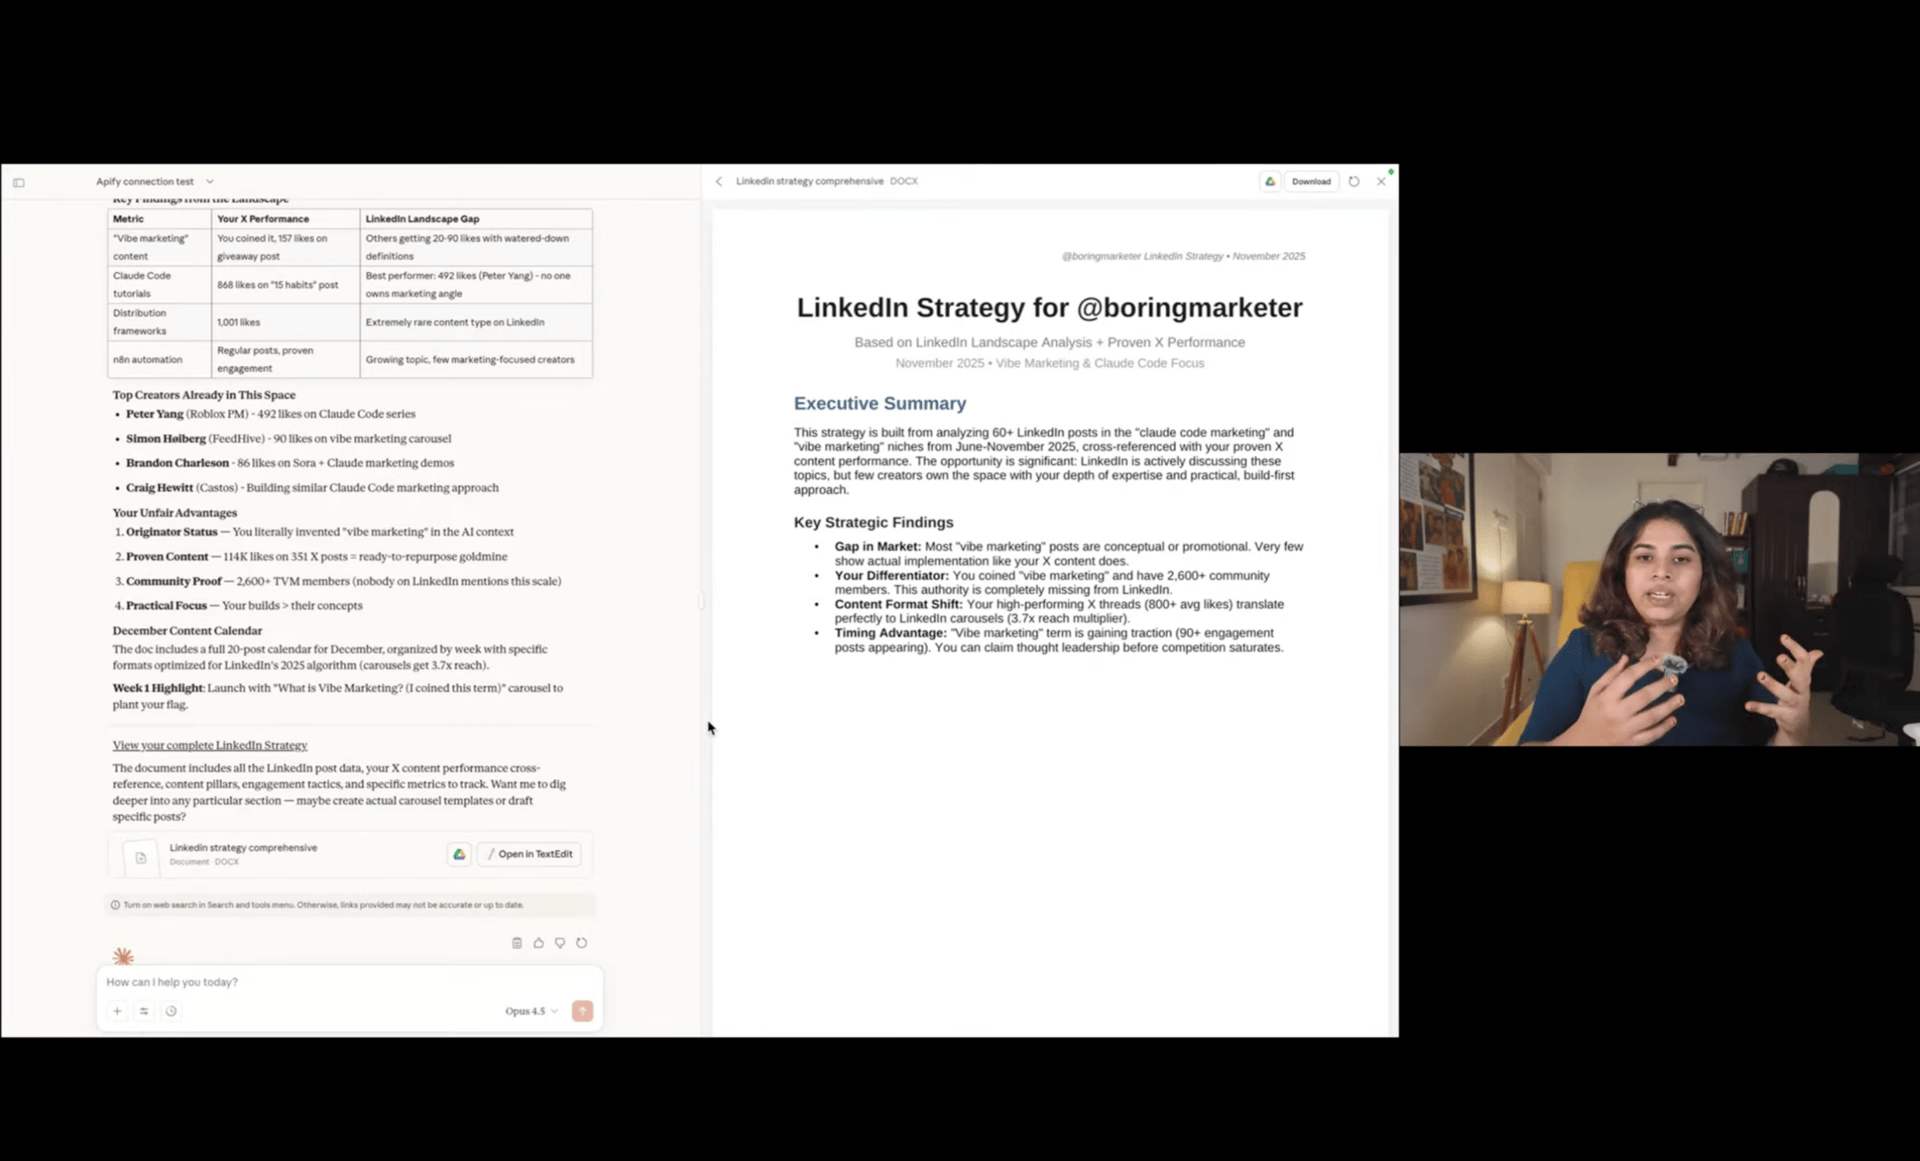Viewport: 1920px width, 1161px height.
Task: Save to Google Drive from preview header
Action: (1270, 182)
